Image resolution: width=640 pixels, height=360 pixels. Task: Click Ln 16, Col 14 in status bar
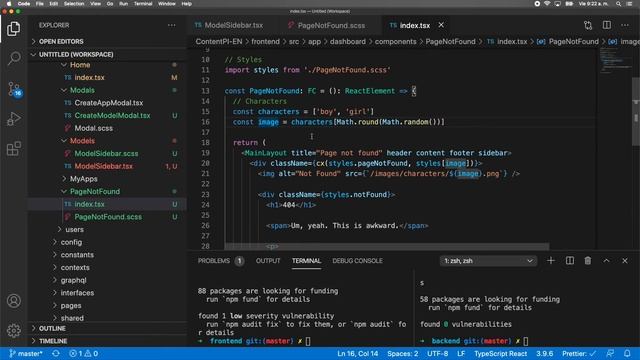pos(358,353)
